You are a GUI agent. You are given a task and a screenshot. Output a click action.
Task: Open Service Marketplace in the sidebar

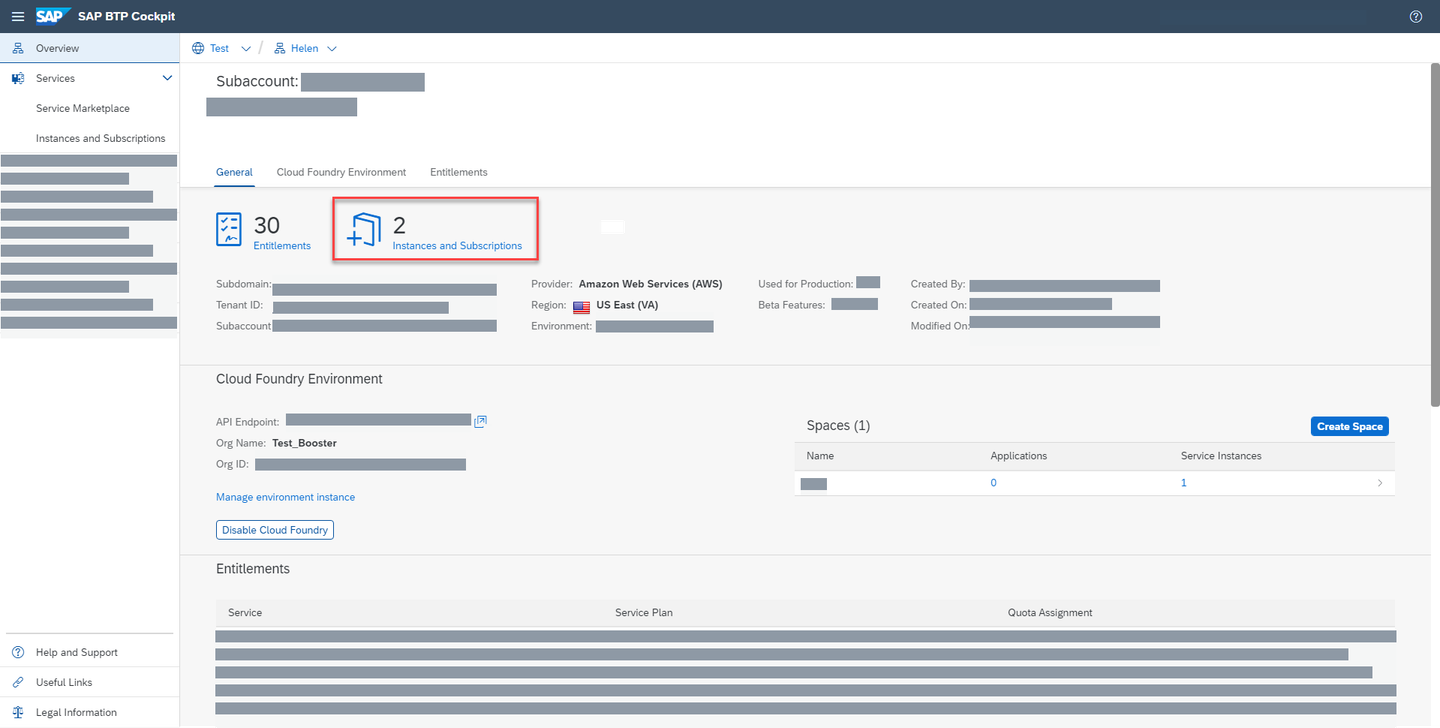83,108
